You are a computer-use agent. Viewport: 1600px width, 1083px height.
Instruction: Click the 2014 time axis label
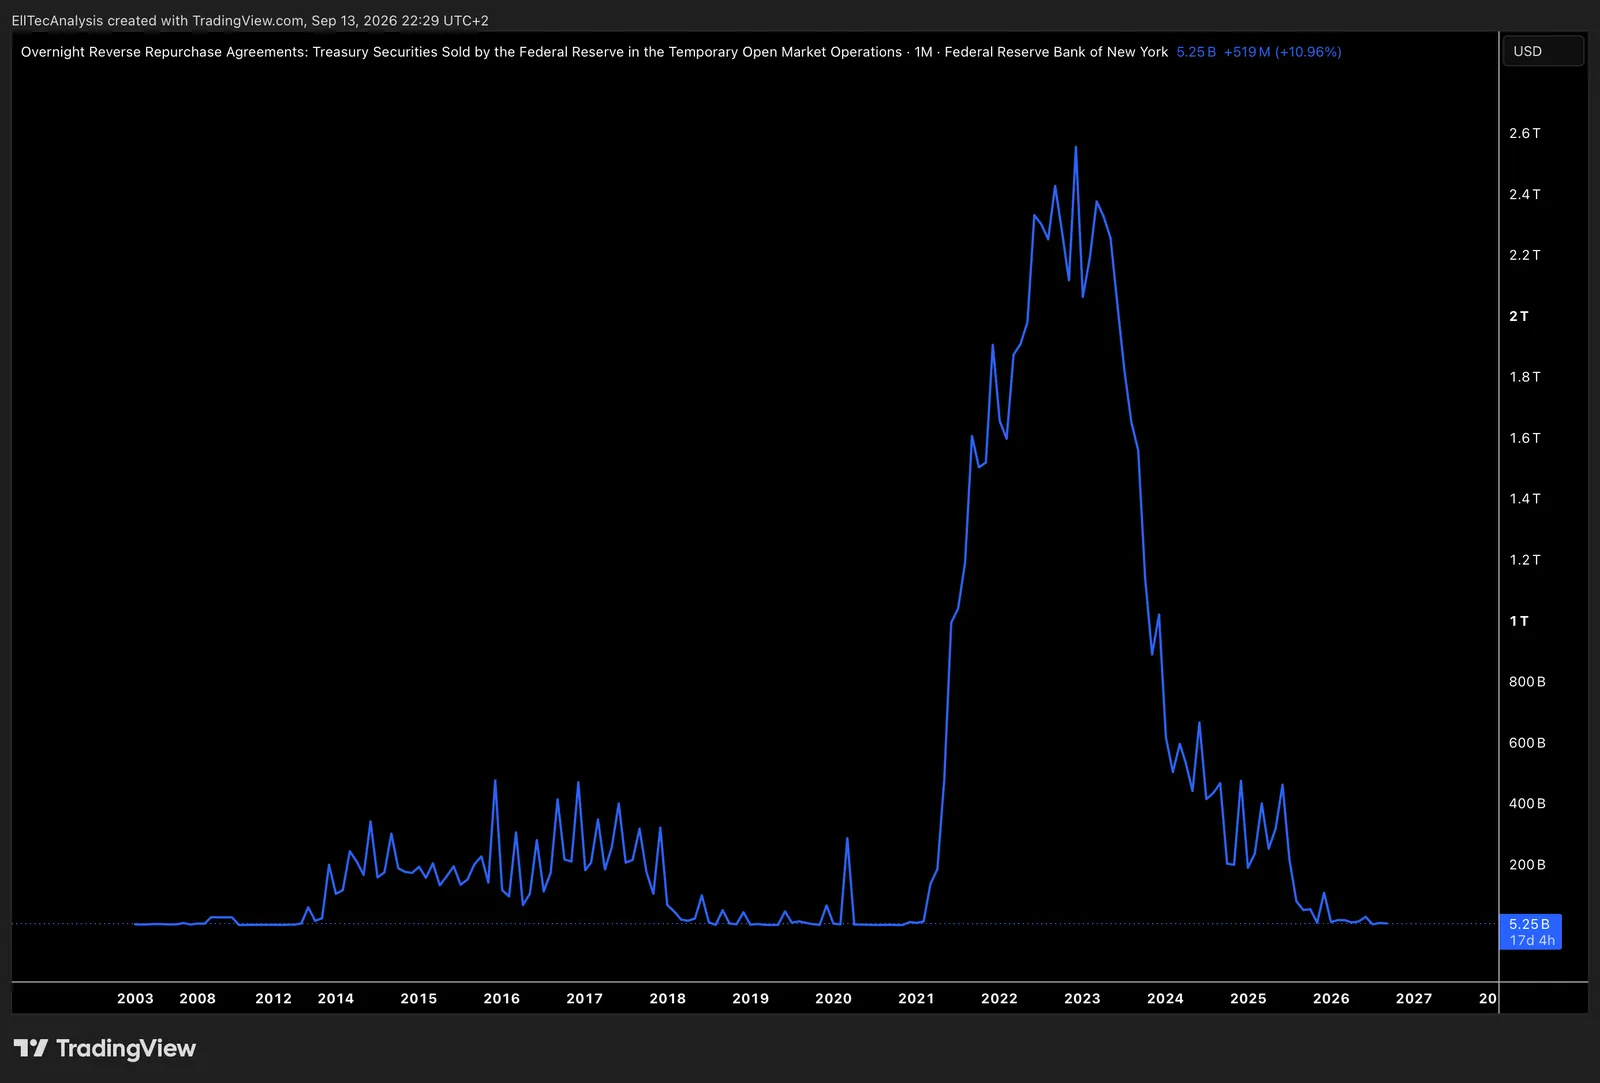(336, 998)
